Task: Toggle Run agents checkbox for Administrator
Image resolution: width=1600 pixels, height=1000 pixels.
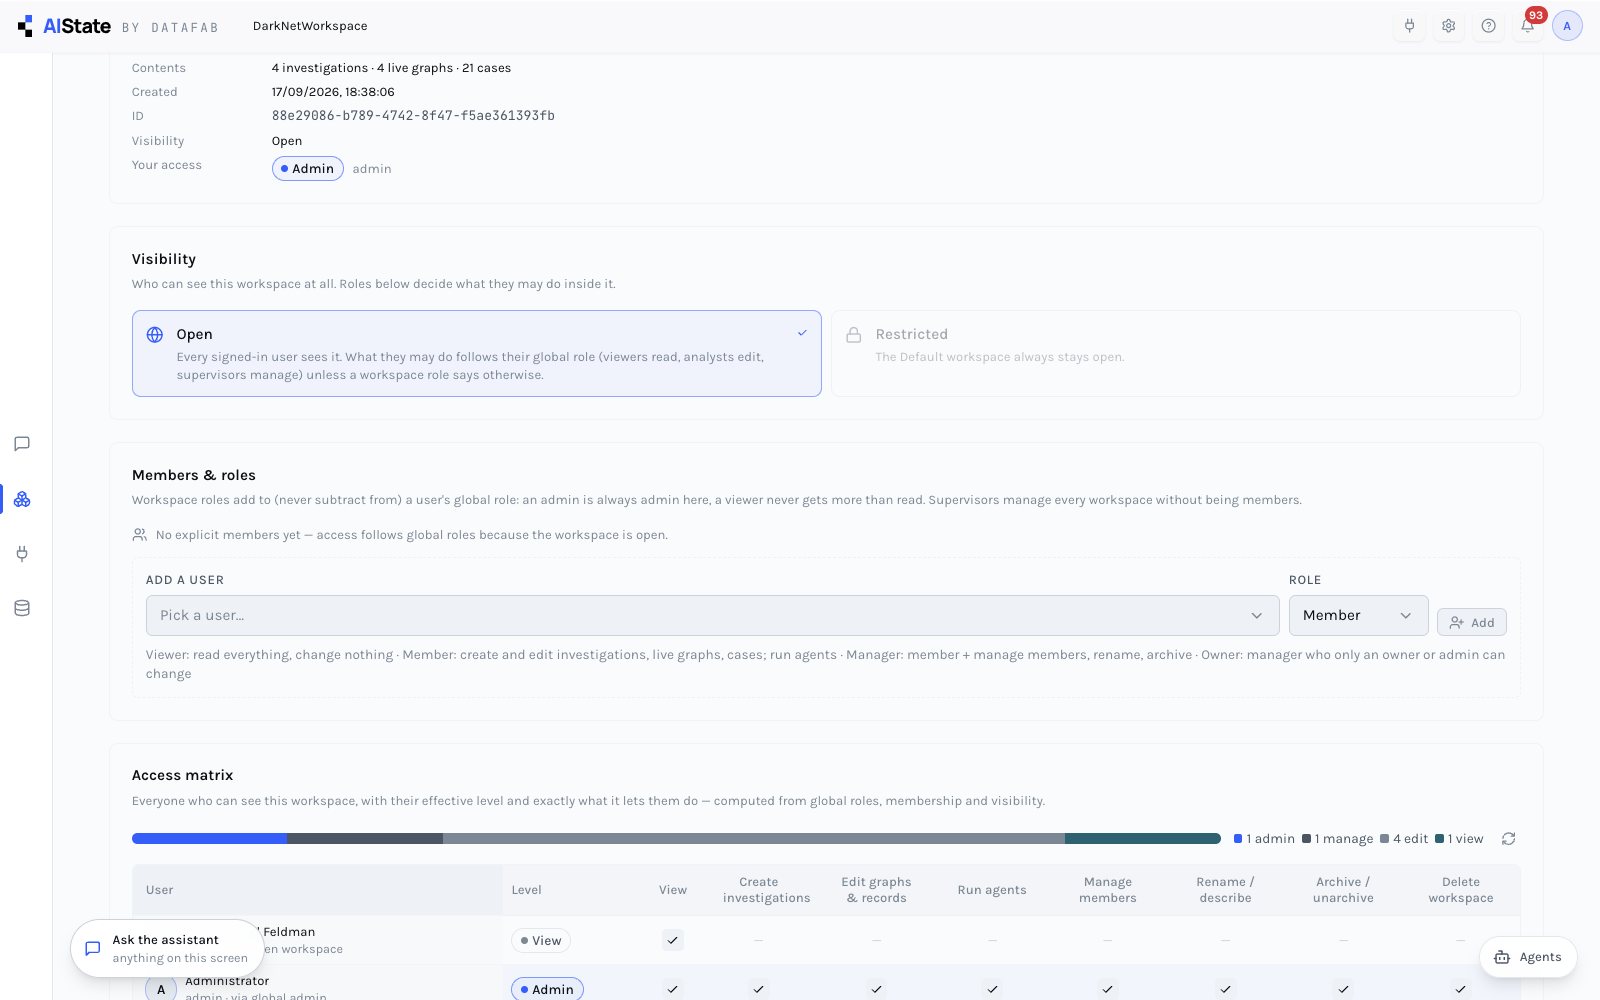Action: [x=992, y=989]
